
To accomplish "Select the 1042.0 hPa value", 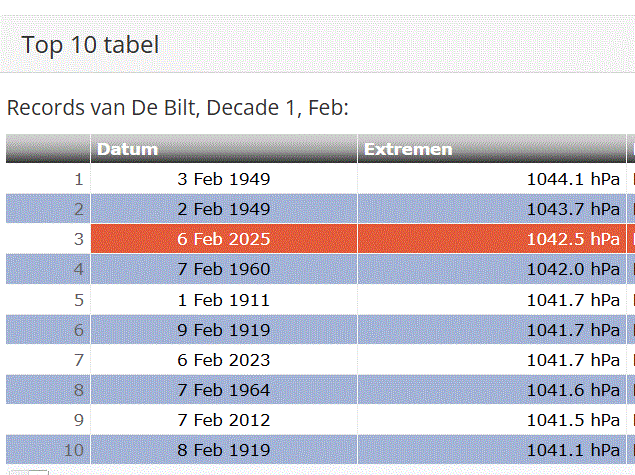I will [573, 270].
